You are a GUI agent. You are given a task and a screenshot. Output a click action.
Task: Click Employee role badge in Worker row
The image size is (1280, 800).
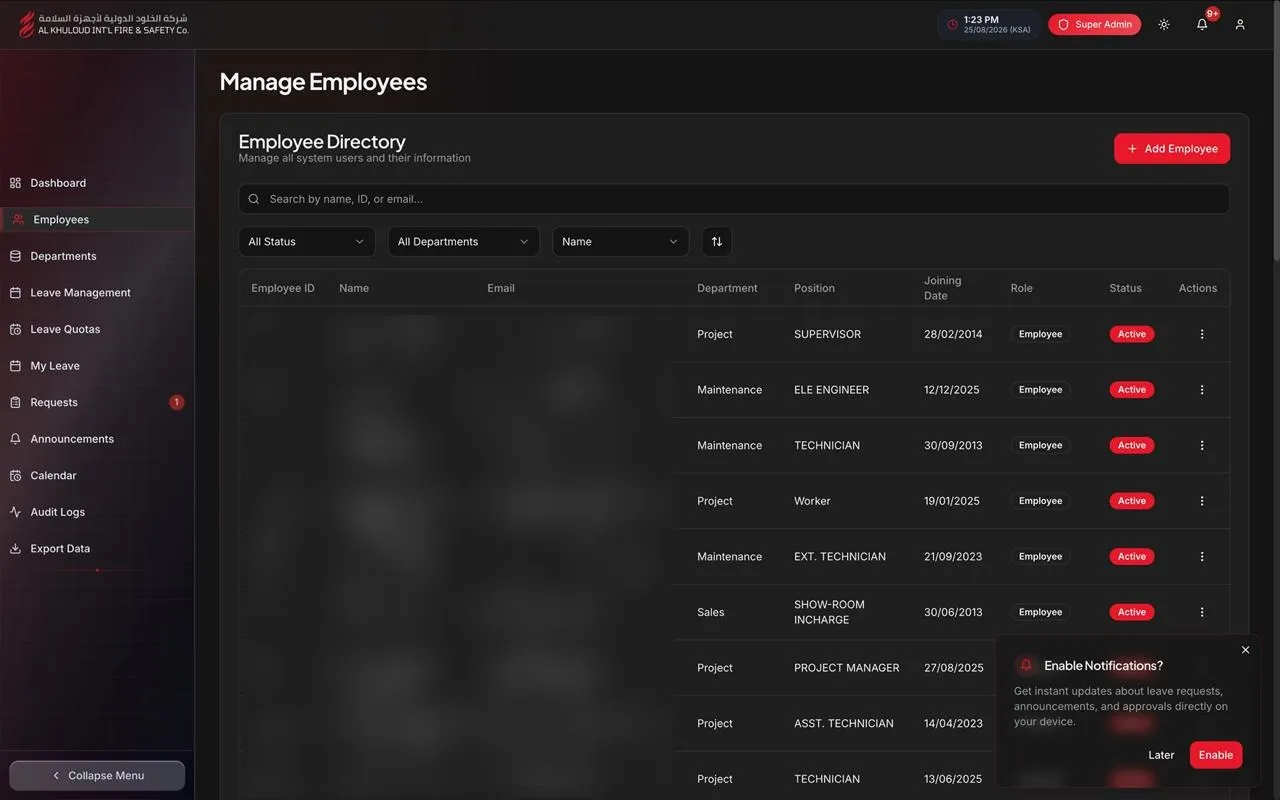point(1040,501)
